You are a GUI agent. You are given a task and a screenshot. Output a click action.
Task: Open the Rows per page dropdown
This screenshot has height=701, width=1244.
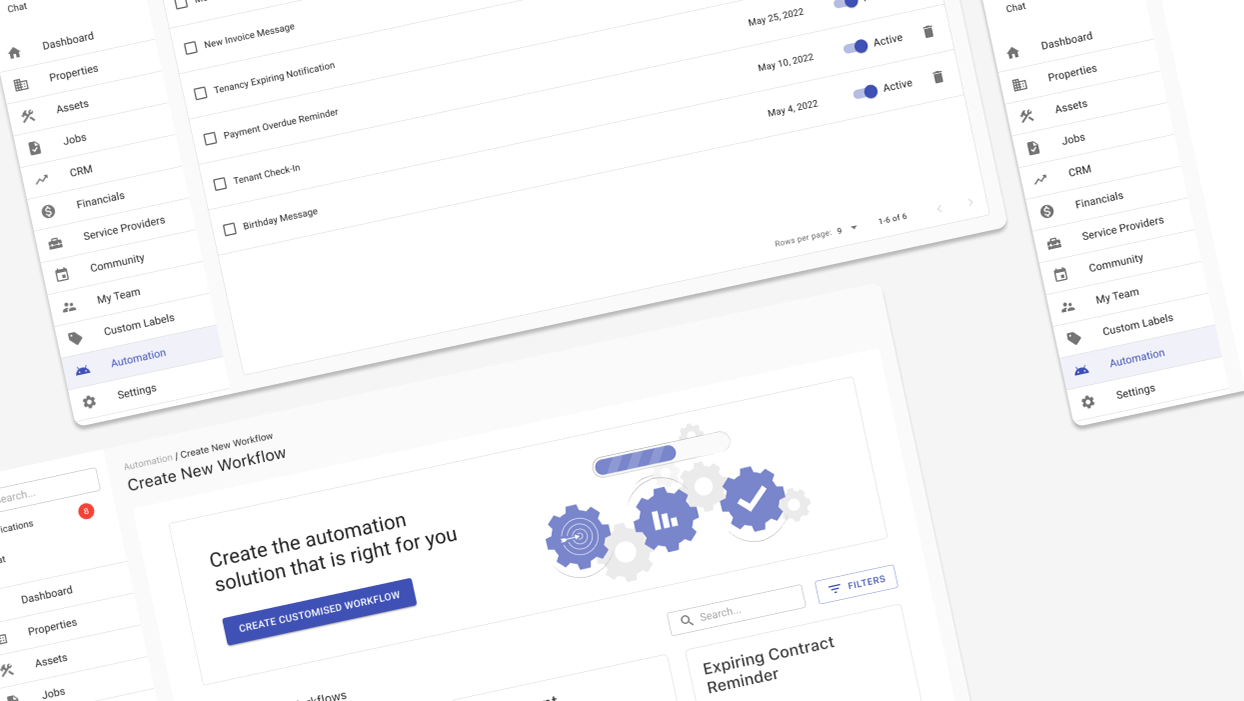coord(847,230)
